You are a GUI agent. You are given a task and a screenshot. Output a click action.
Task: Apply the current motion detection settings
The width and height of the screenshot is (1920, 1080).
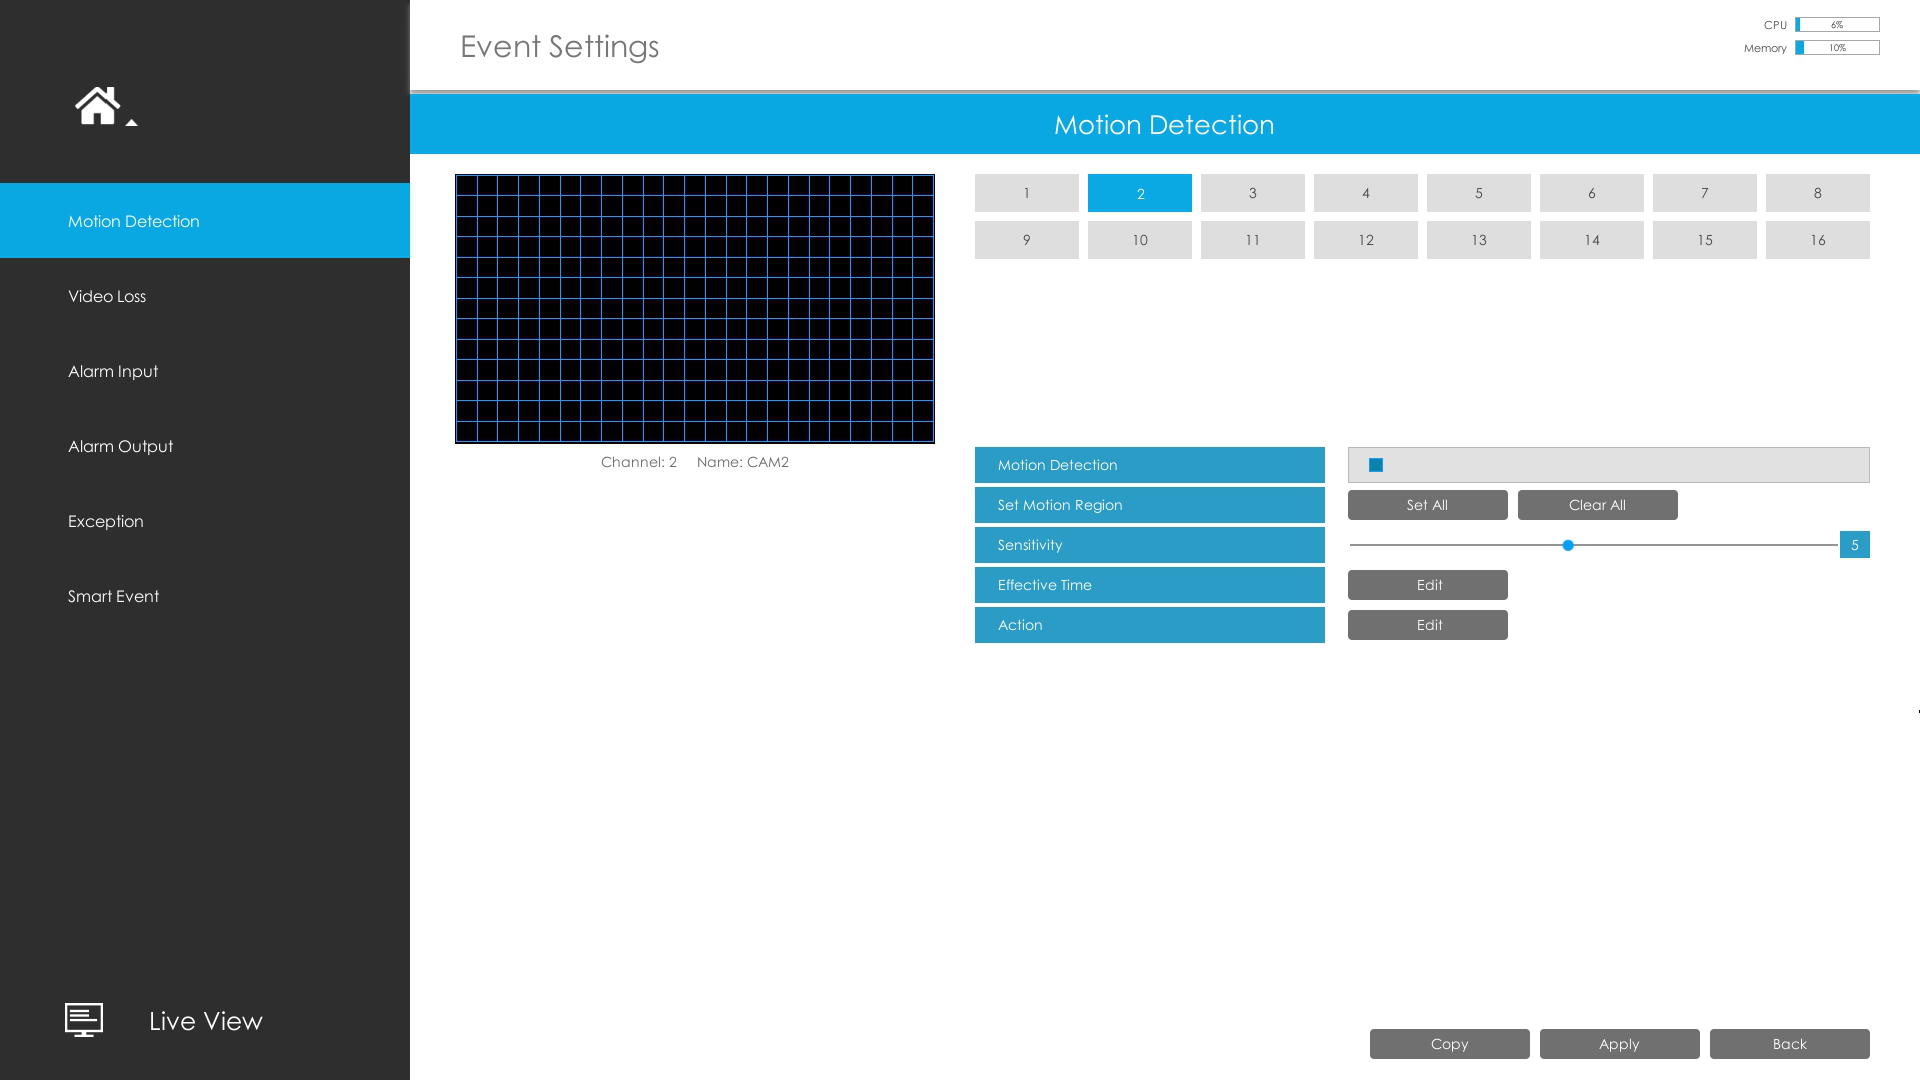(1619, 1043)
